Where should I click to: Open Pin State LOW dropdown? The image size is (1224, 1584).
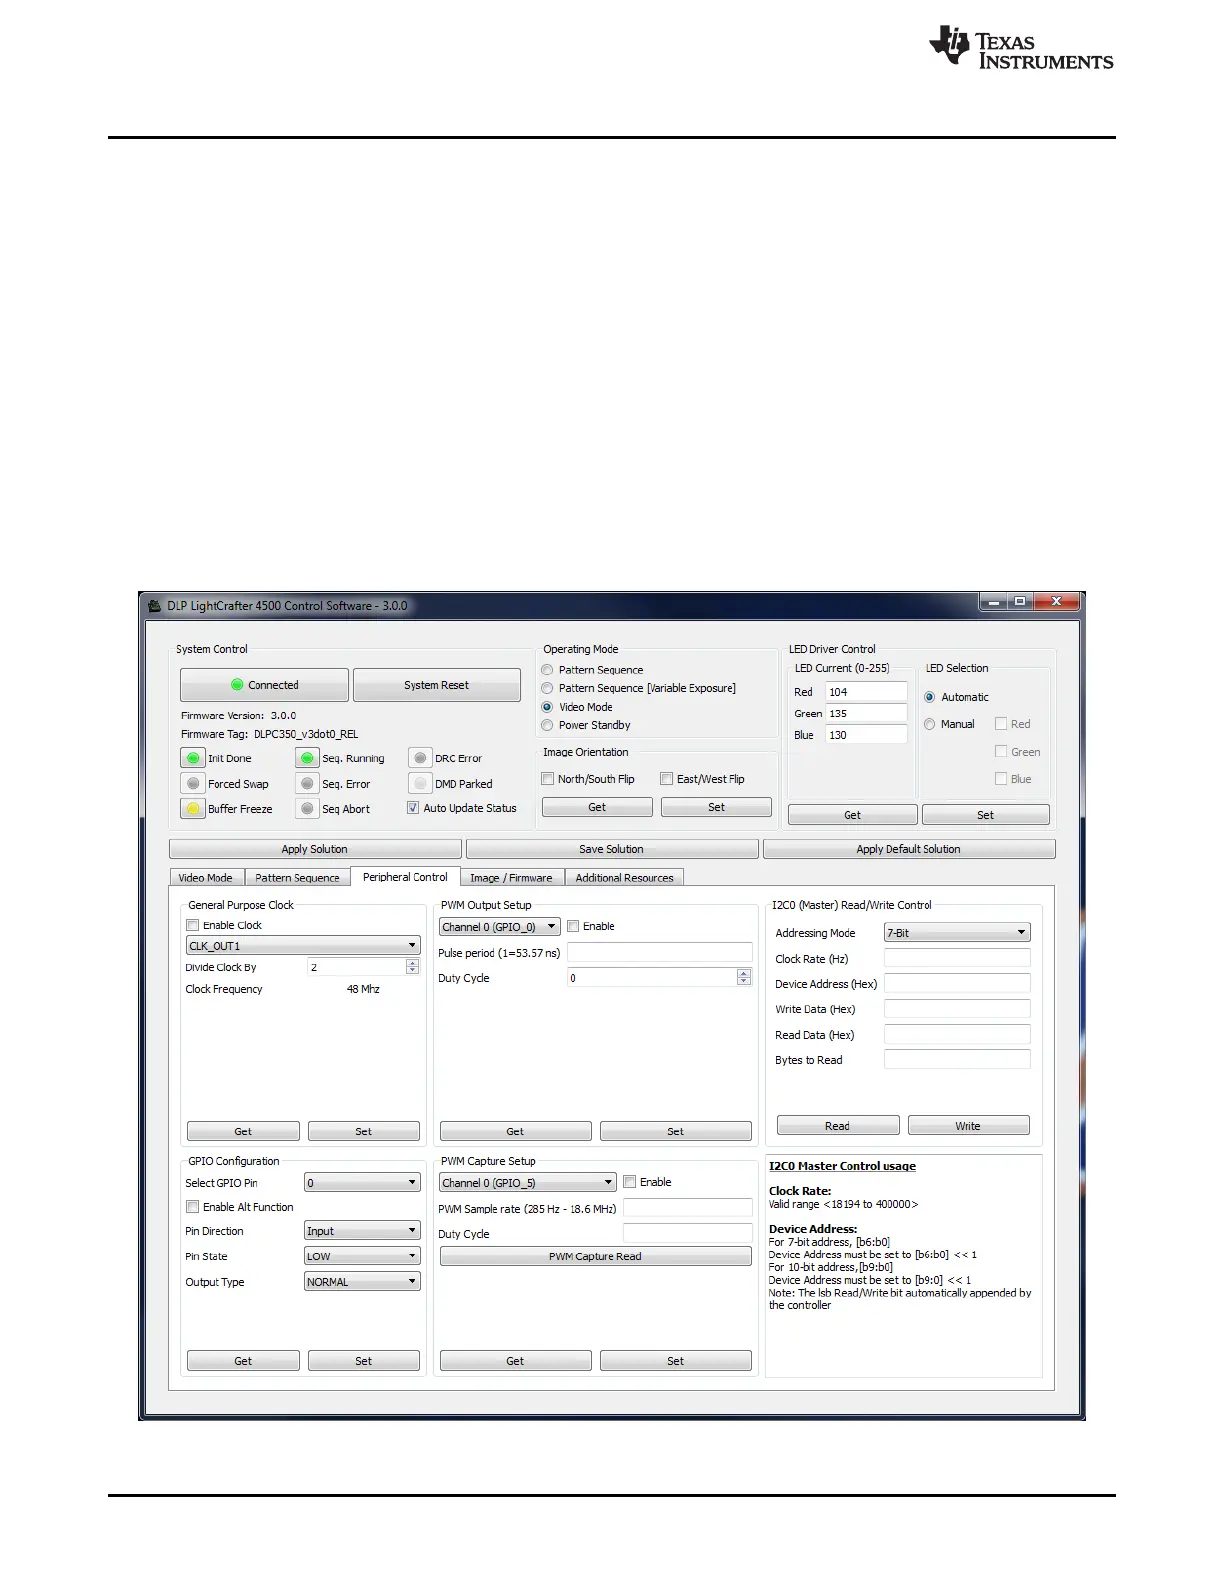pos(362,1256)
